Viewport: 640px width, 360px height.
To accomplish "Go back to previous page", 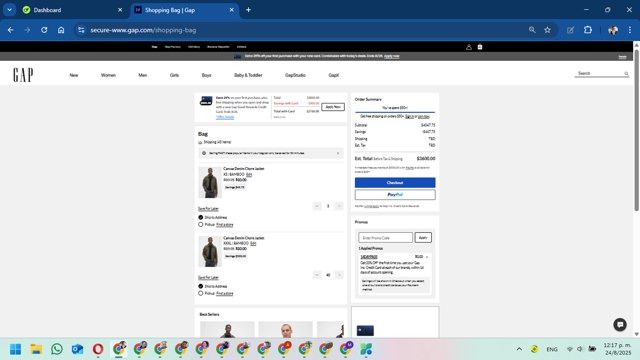I will (11, 30).
